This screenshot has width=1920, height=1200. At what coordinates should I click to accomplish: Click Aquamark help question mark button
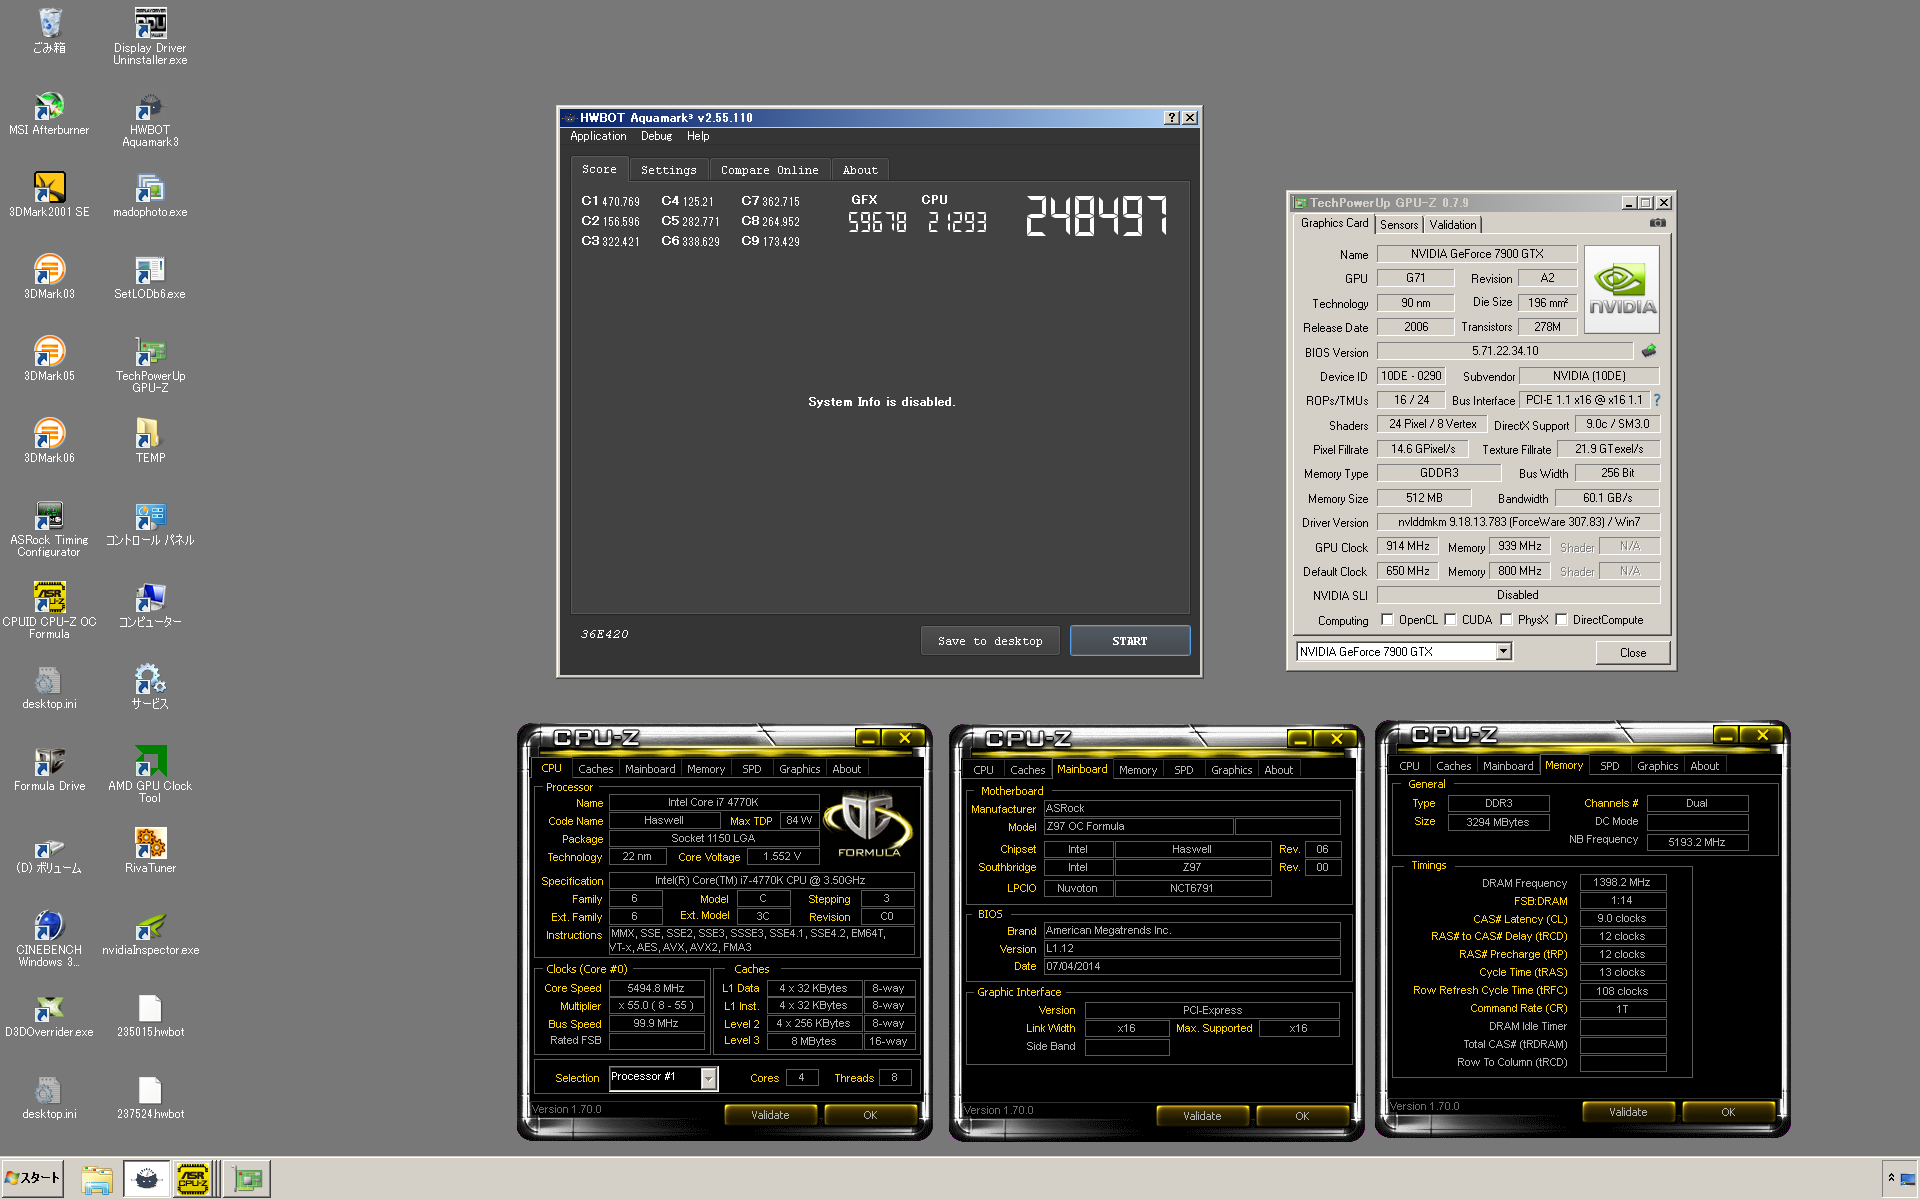1172,118
